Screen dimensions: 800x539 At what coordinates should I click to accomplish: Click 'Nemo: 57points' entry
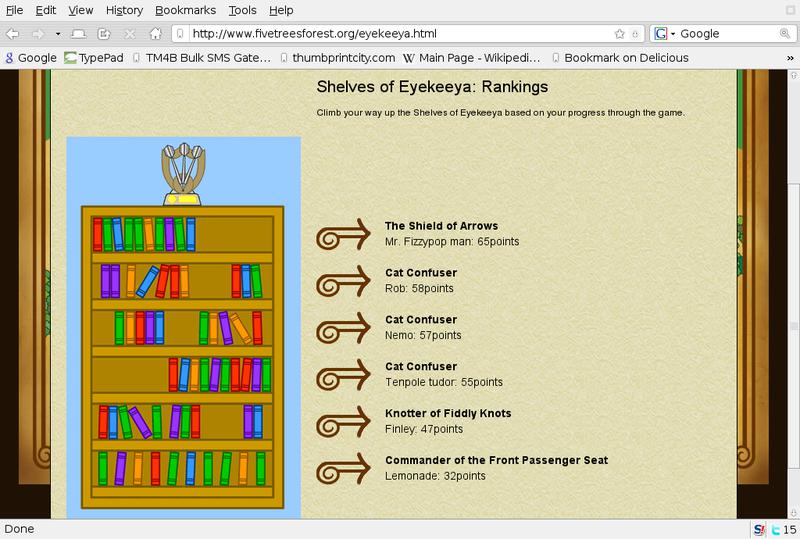(x=423, y=335)
